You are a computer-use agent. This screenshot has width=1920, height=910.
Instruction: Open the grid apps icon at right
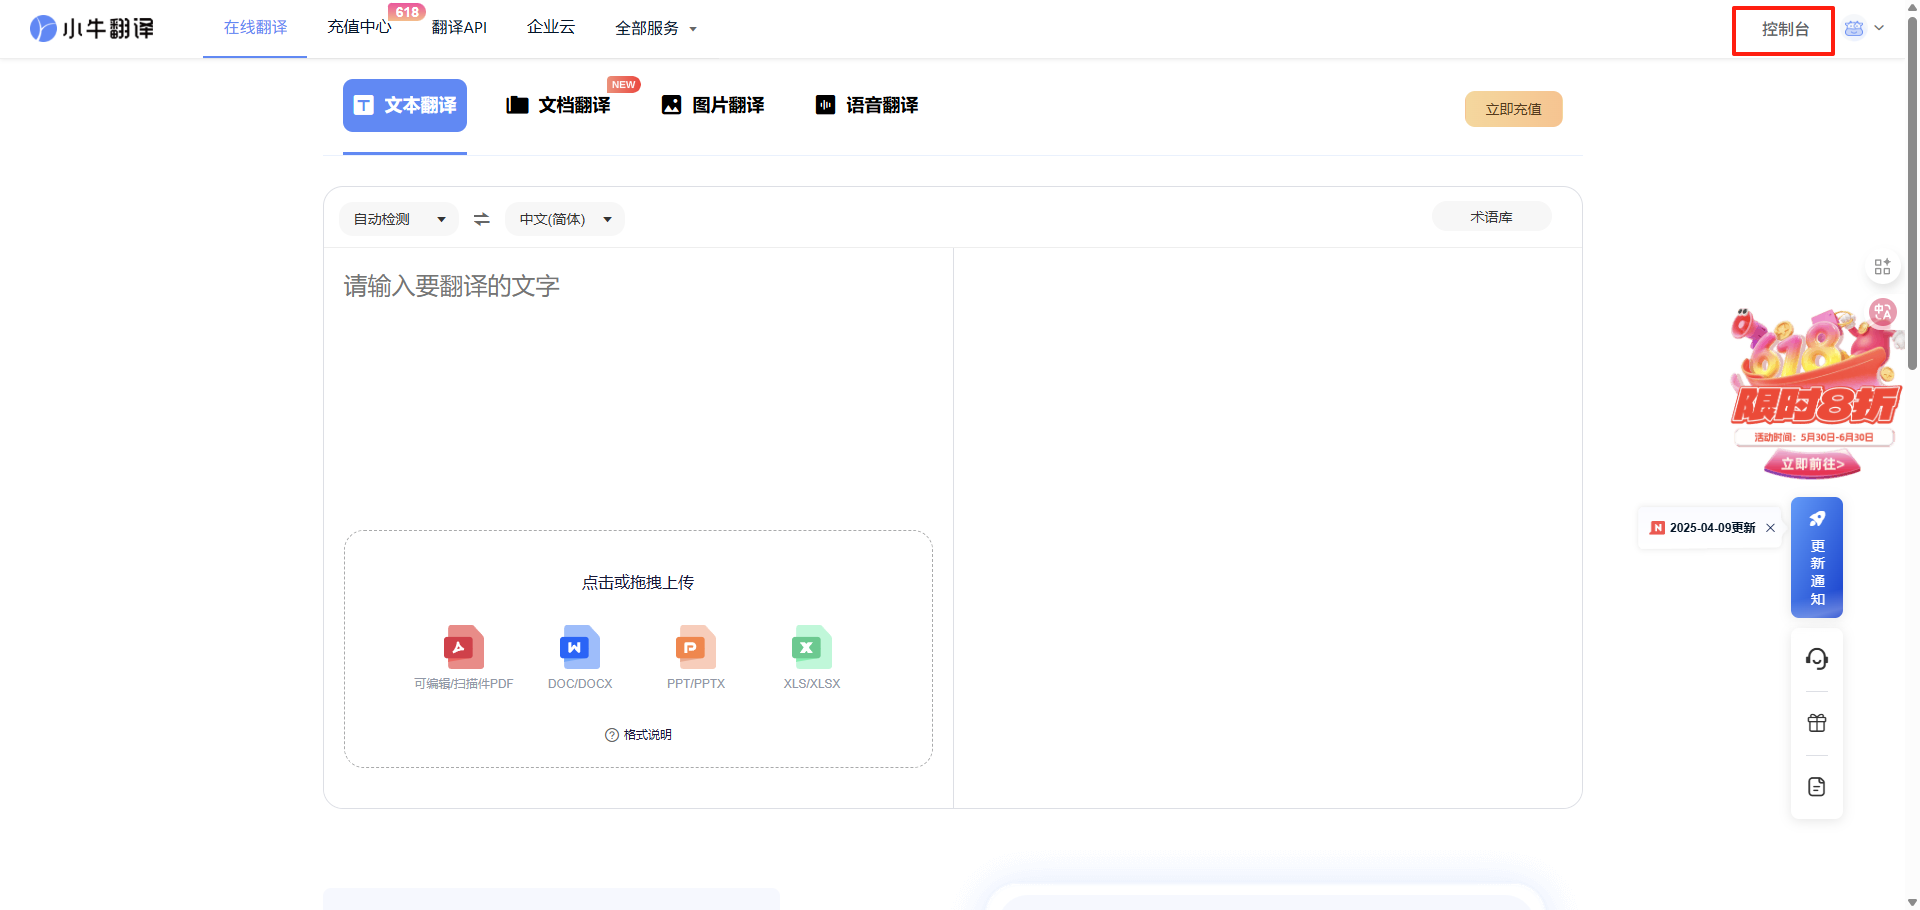(1882, 266)
